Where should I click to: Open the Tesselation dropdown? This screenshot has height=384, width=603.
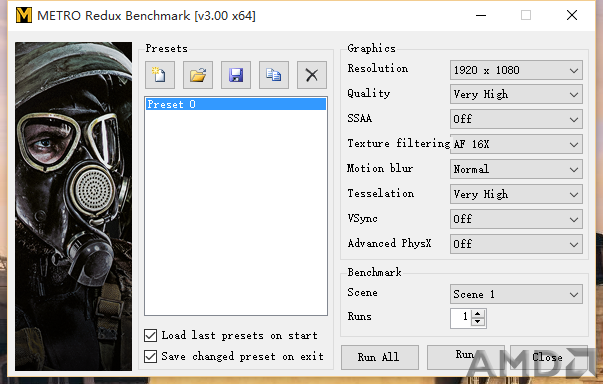pos(516,194)
